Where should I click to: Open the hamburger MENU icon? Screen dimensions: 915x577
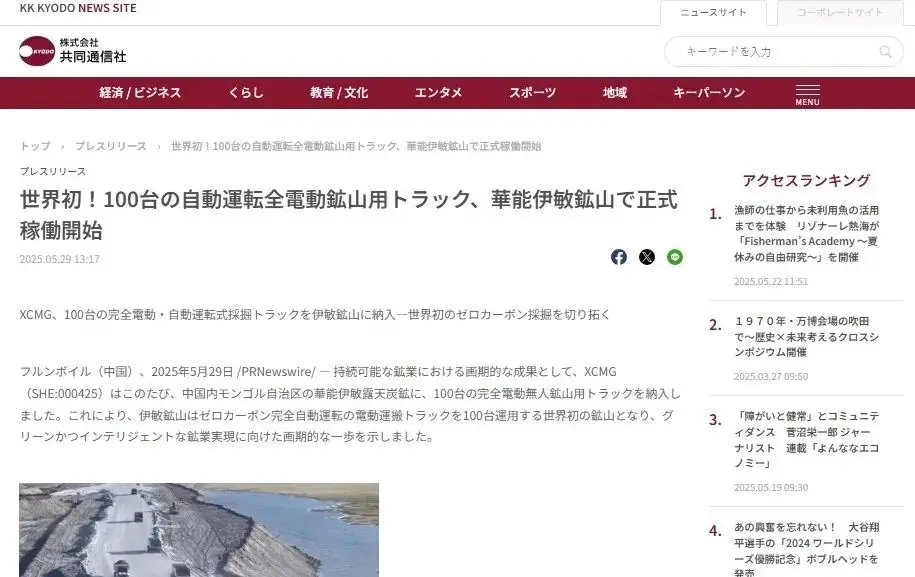click(x=808, y=95)
